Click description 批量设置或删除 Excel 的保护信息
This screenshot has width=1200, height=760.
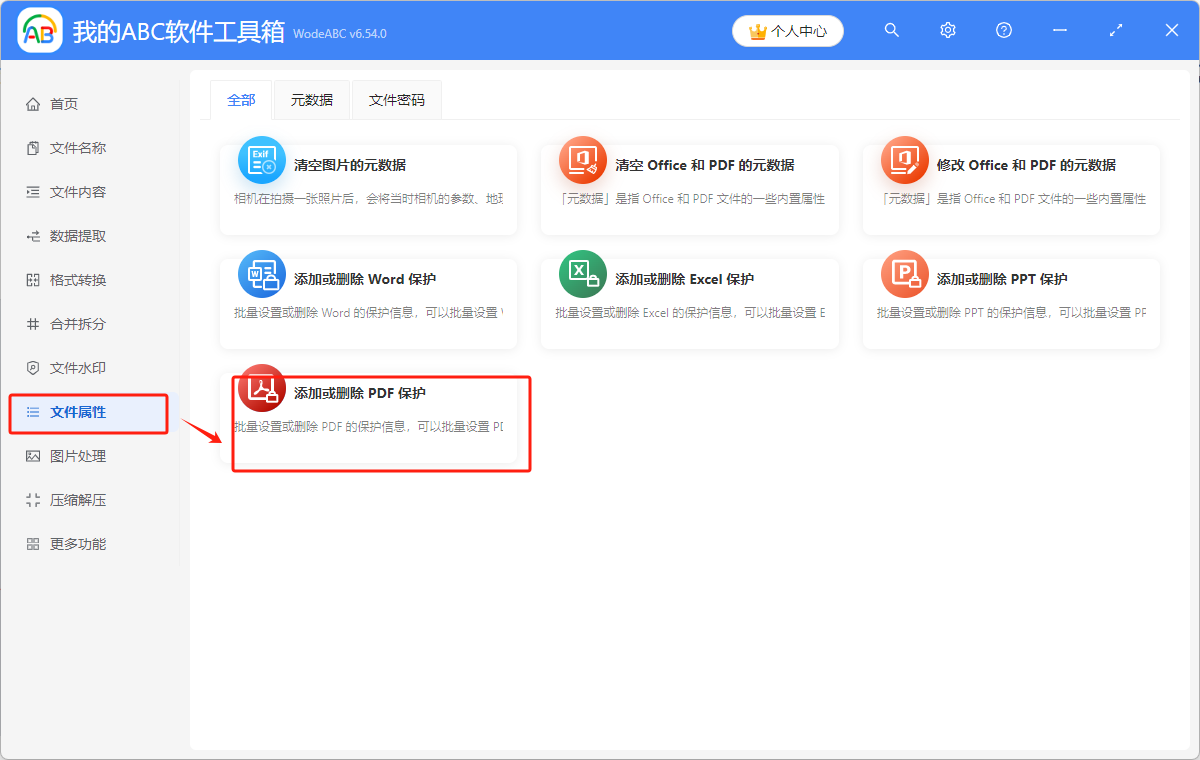tap(690, 313)
